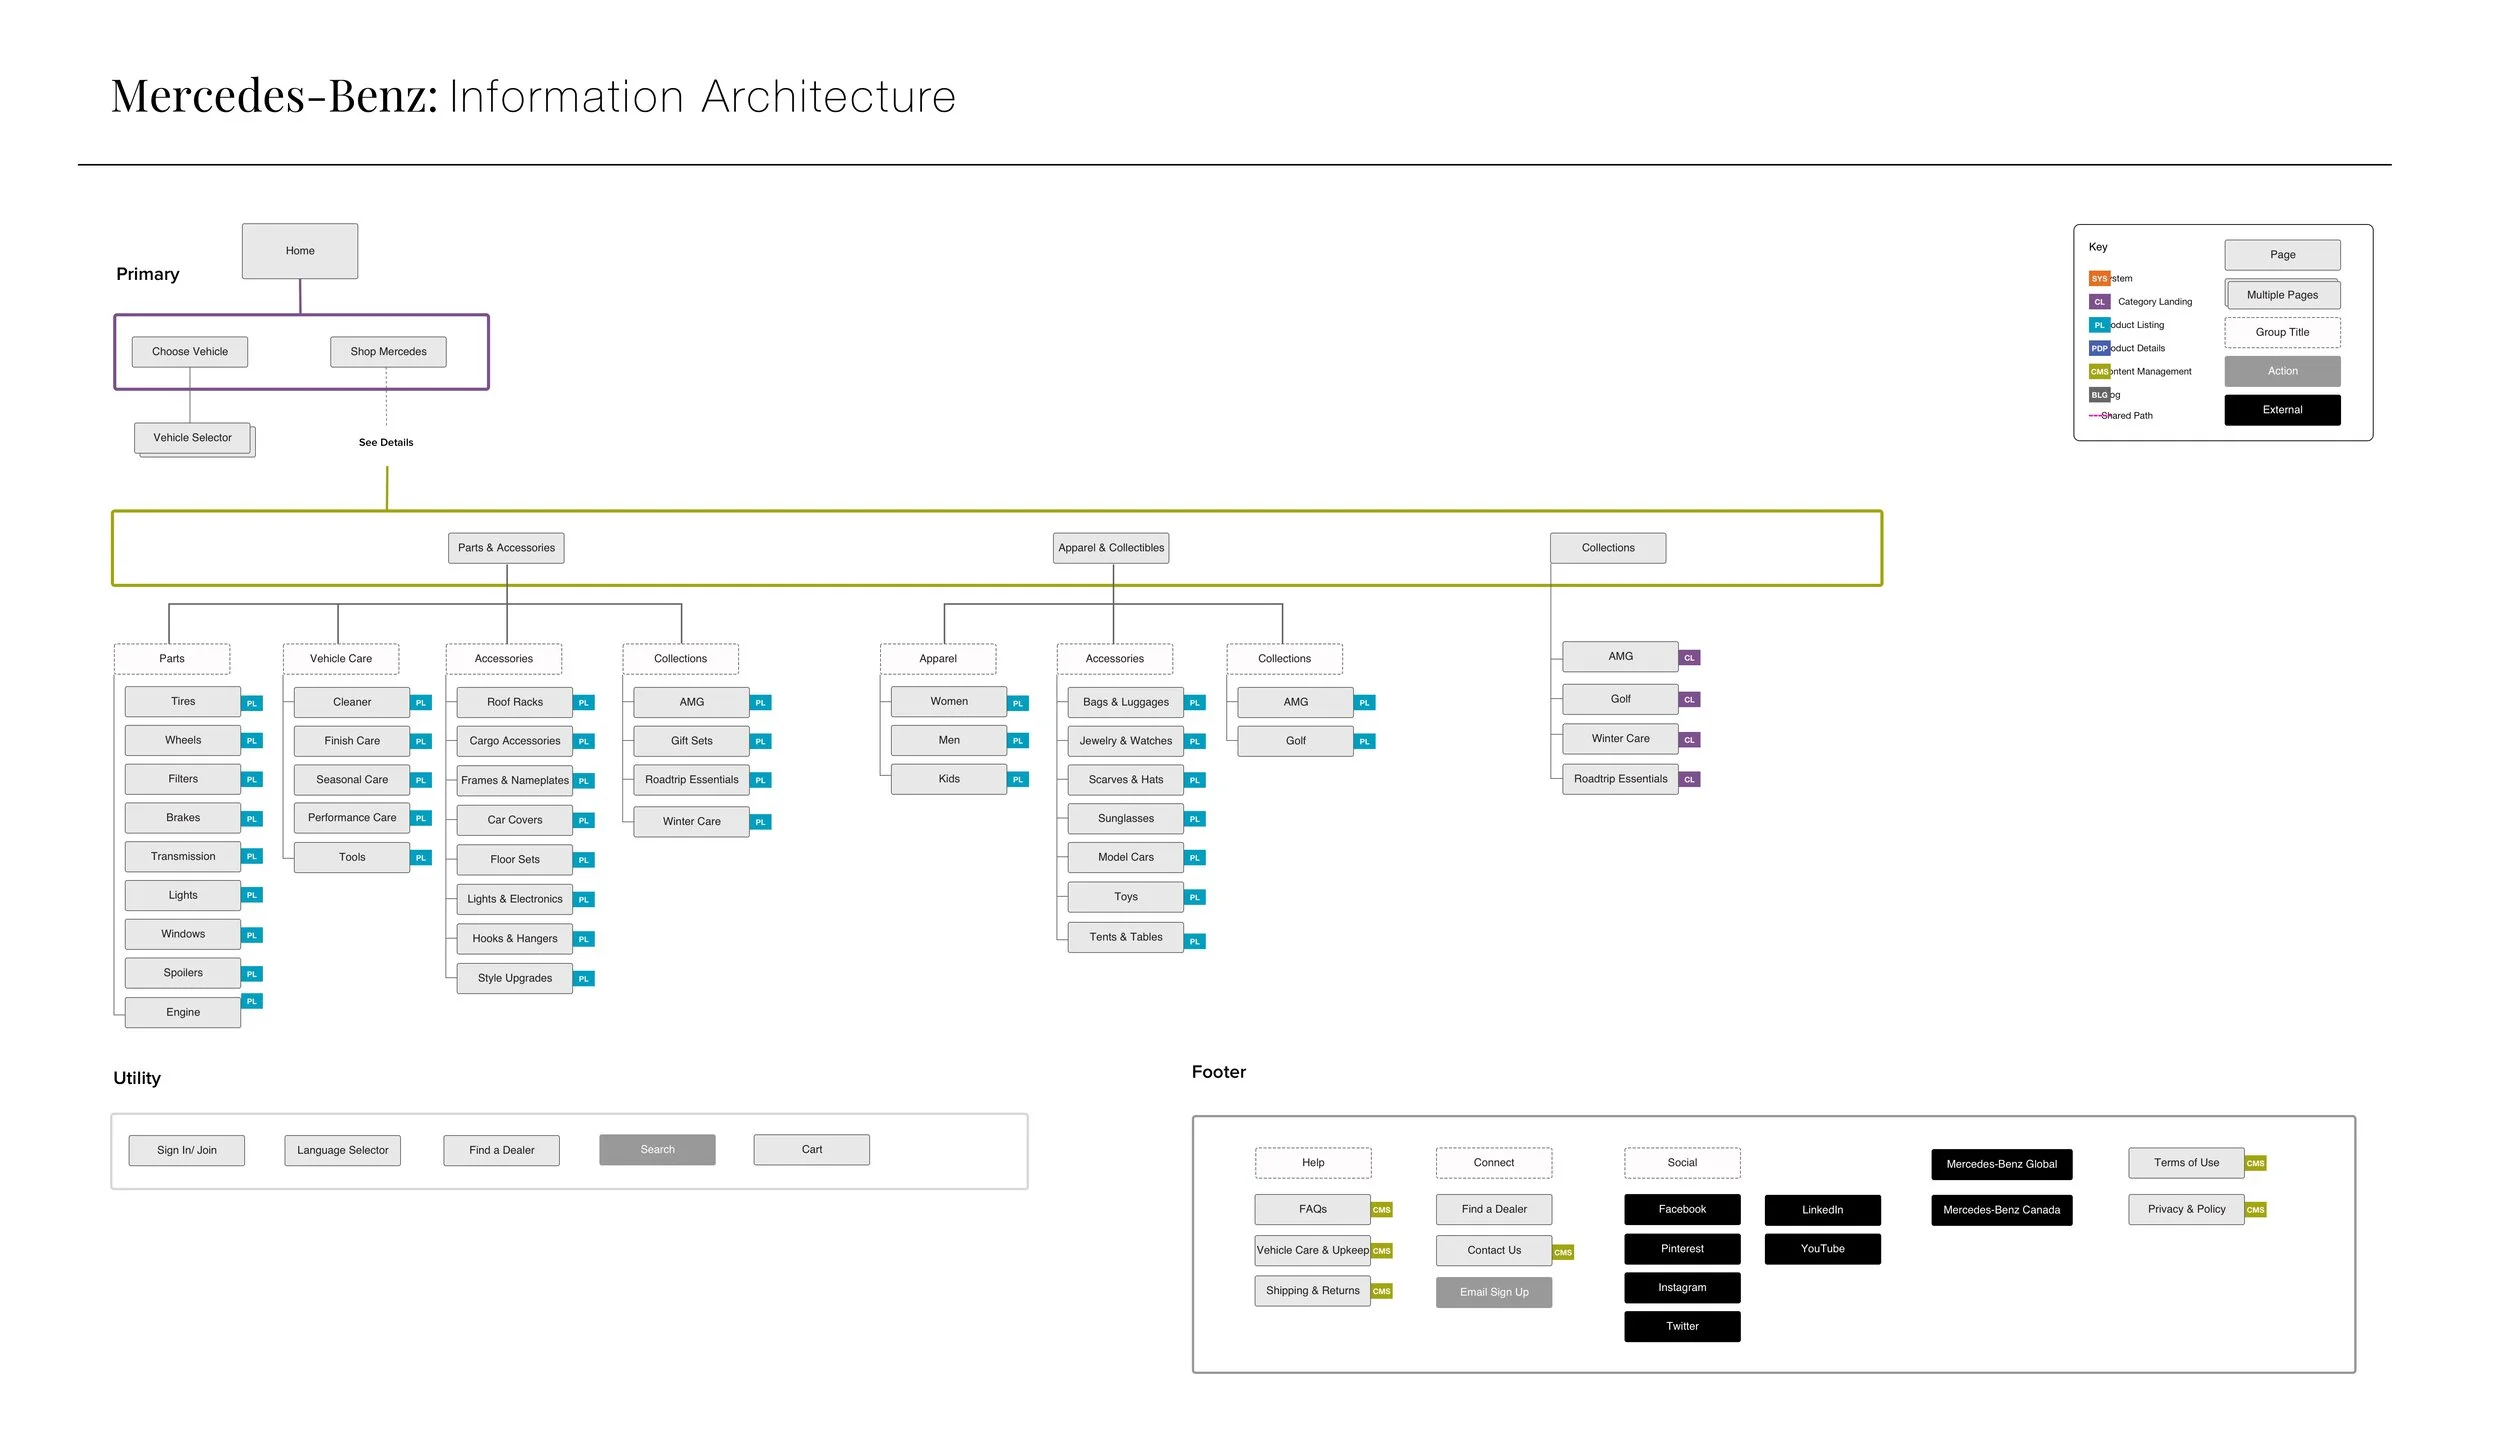2500x1429 pixels.
Task: Click the Apparel & Collectibles node
Action: tap(1111, 548)
